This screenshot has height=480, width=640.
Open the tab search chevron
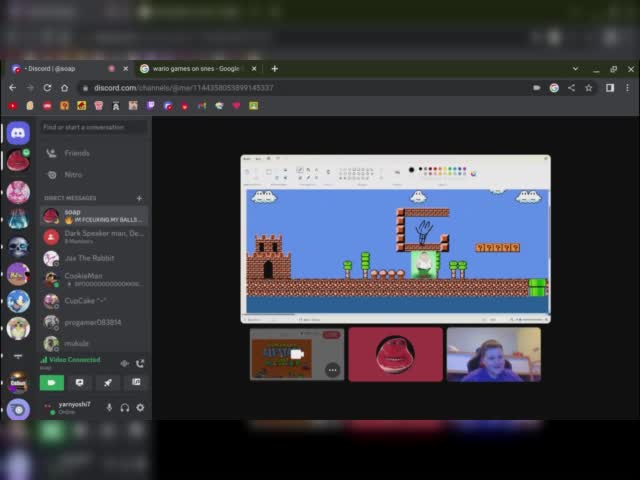click(x=575, y=69)
